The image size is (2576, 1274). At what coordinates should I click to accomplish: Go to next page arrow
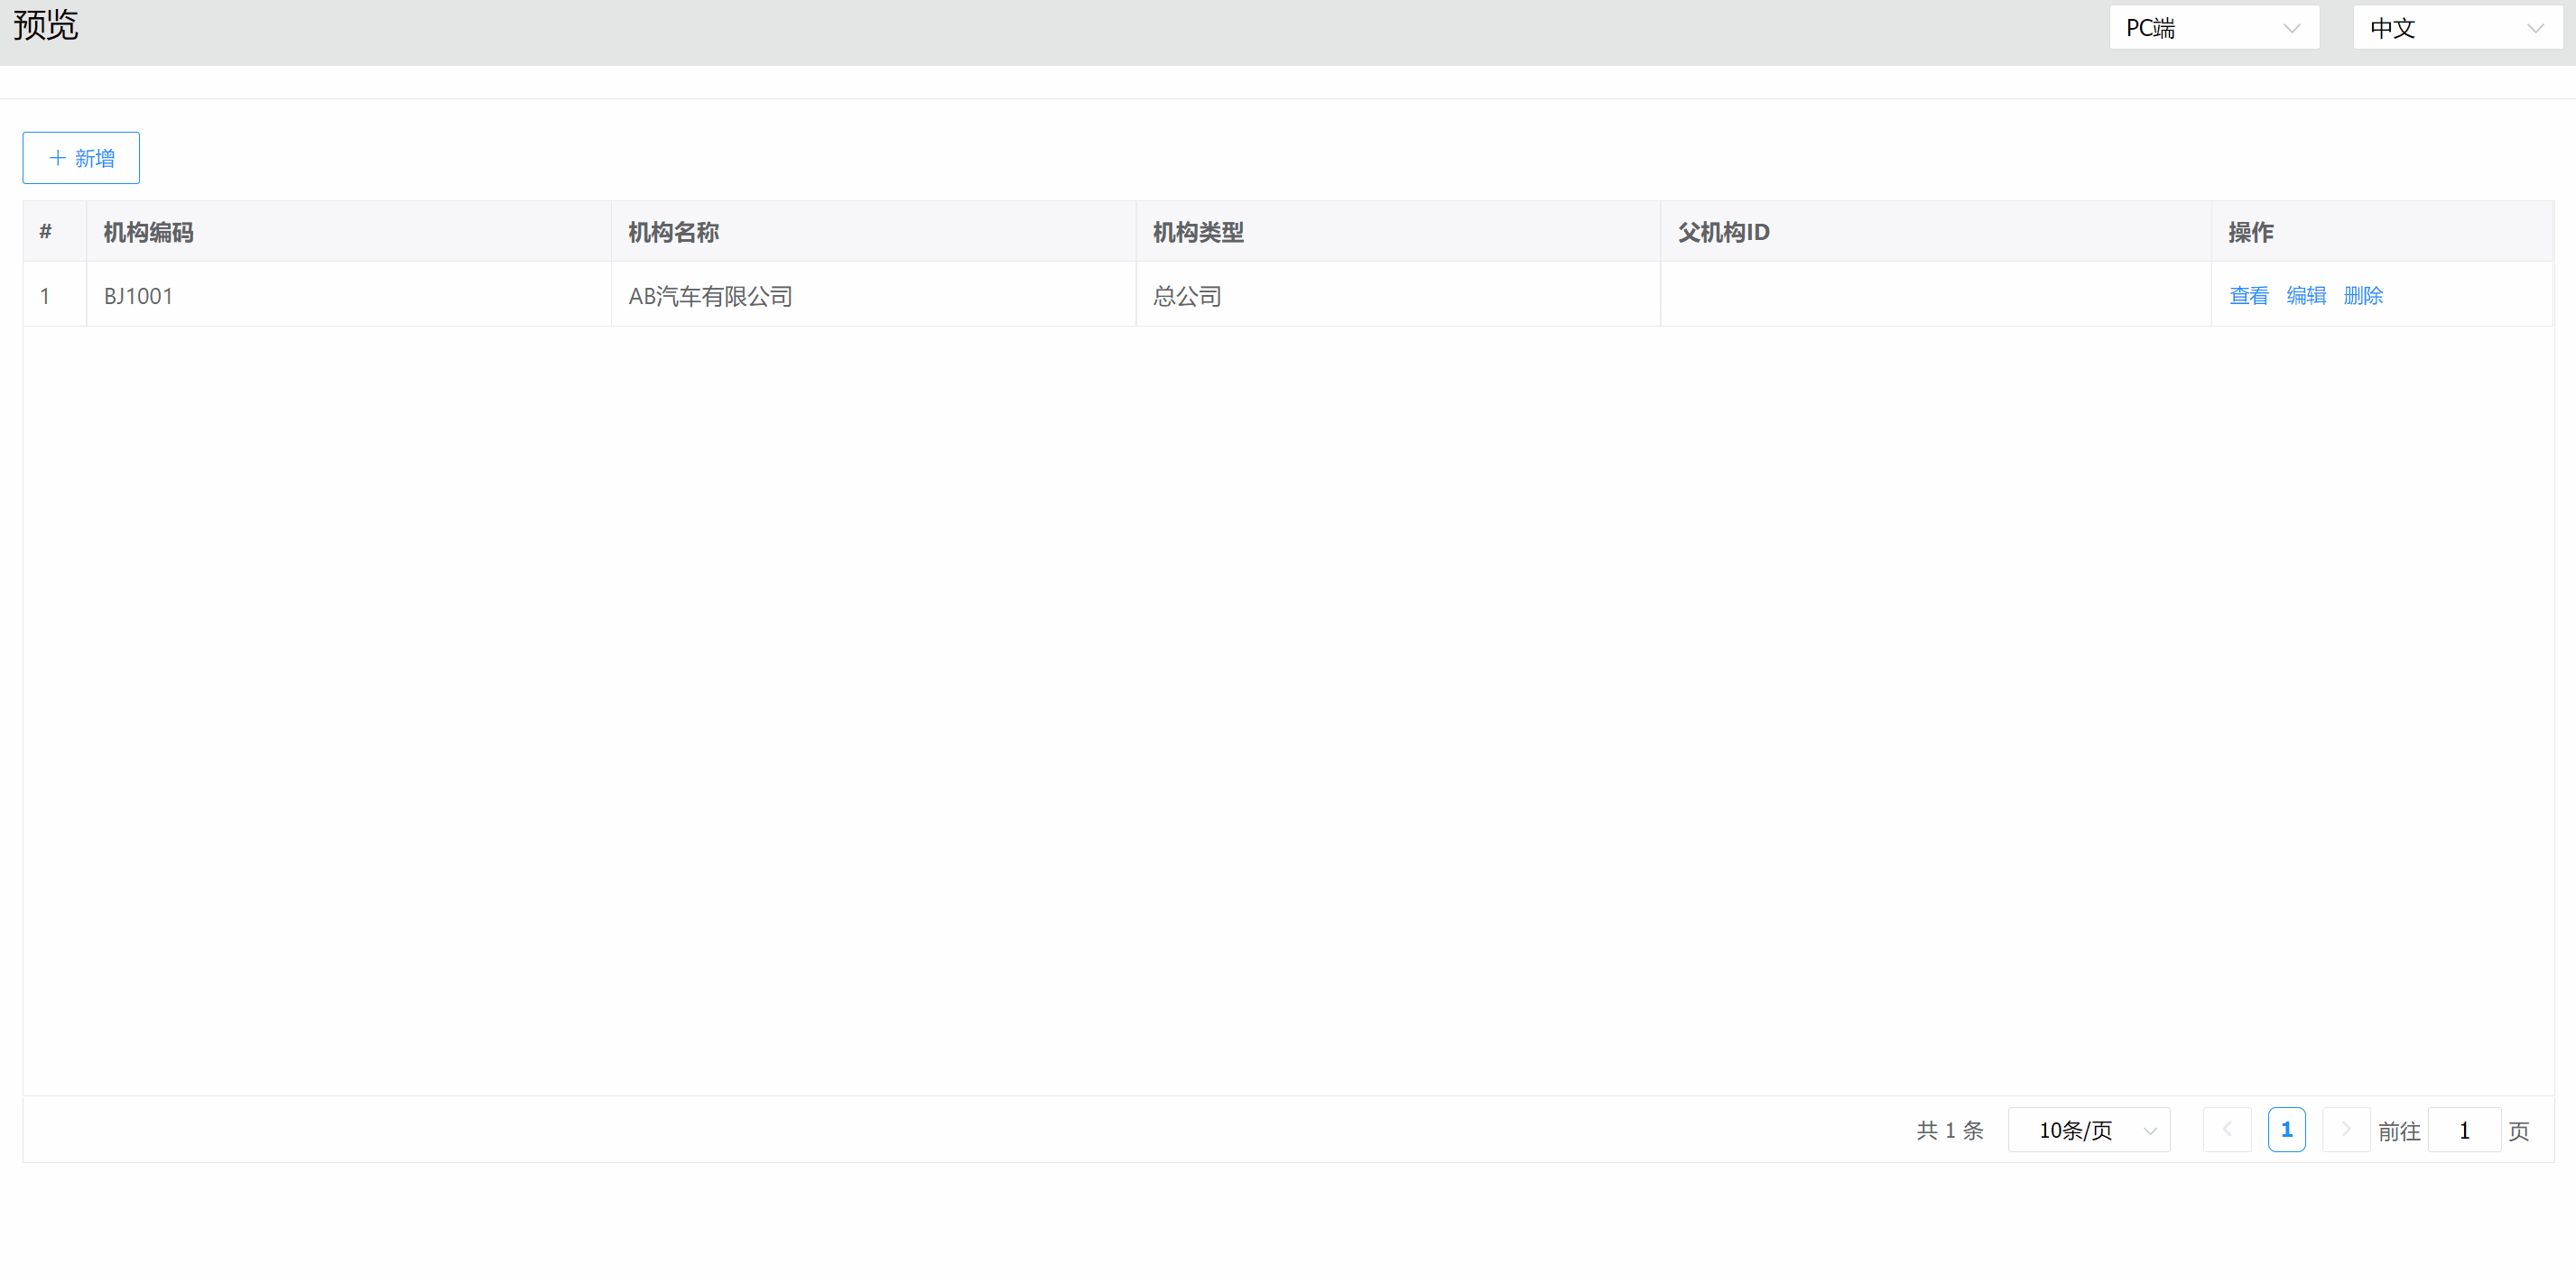point(2345,1130)
